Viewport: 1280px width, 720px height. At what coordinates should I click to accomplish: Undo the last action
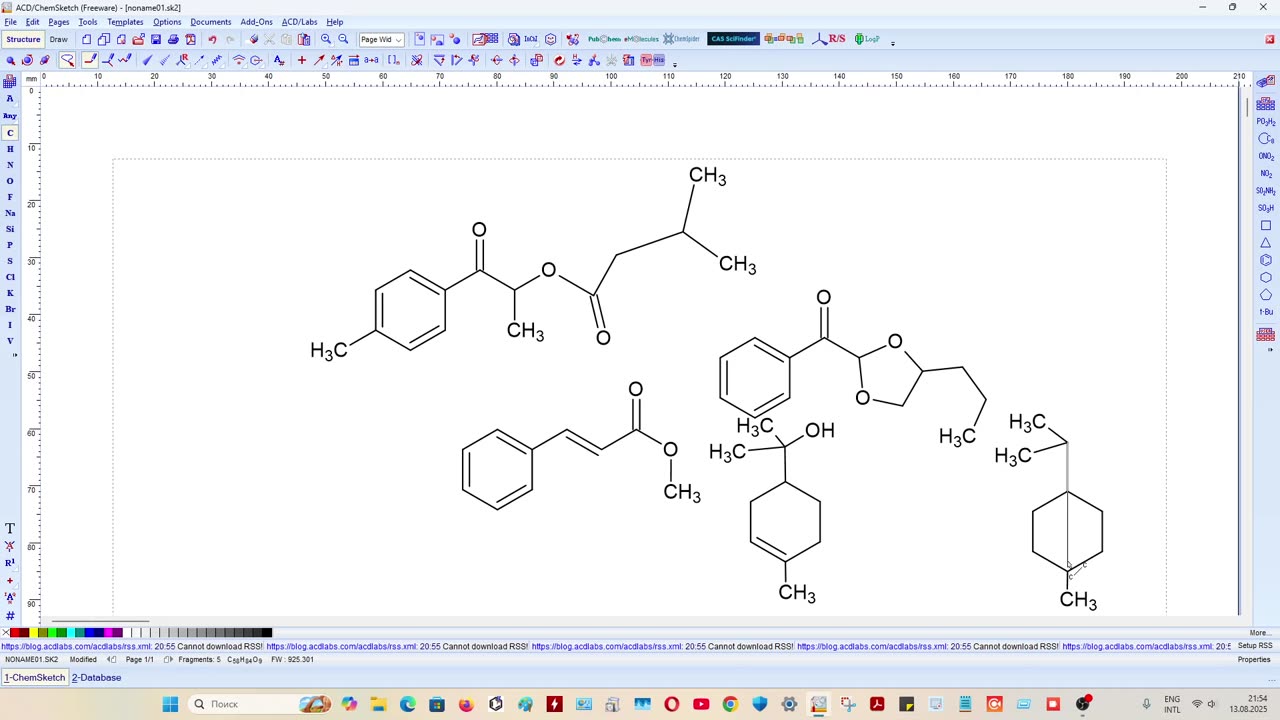(x=212, y=40)
